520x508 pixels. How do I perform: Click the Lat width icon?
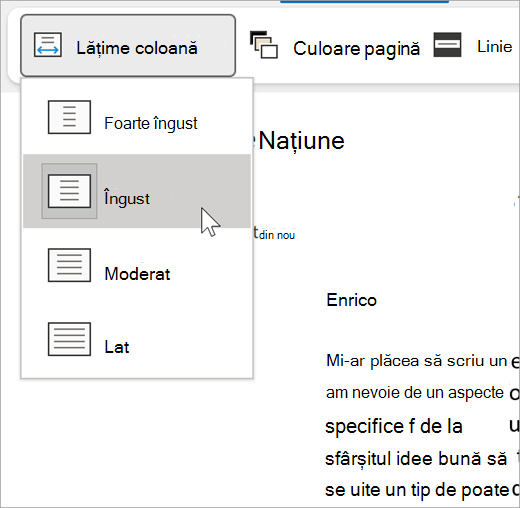69,339
